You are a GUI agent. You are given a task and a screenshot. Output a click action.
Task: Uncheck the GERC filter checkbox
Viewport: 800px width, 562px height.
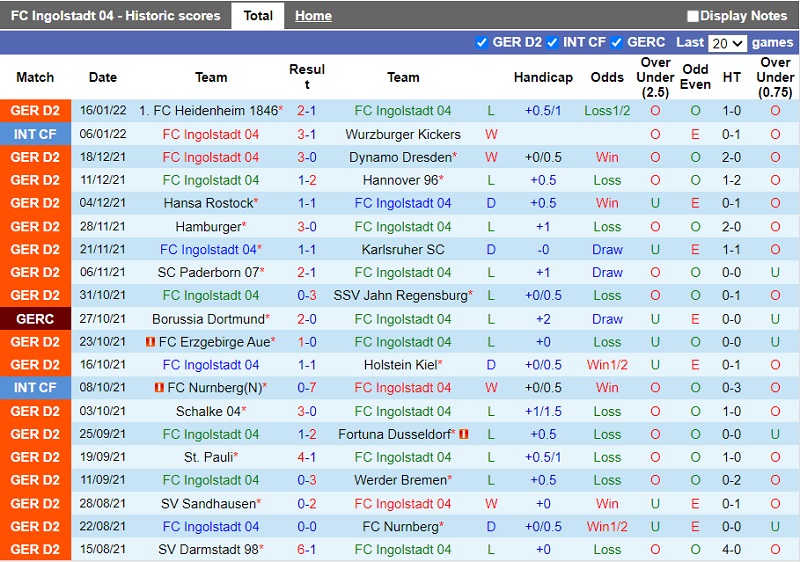pos(616,42)
